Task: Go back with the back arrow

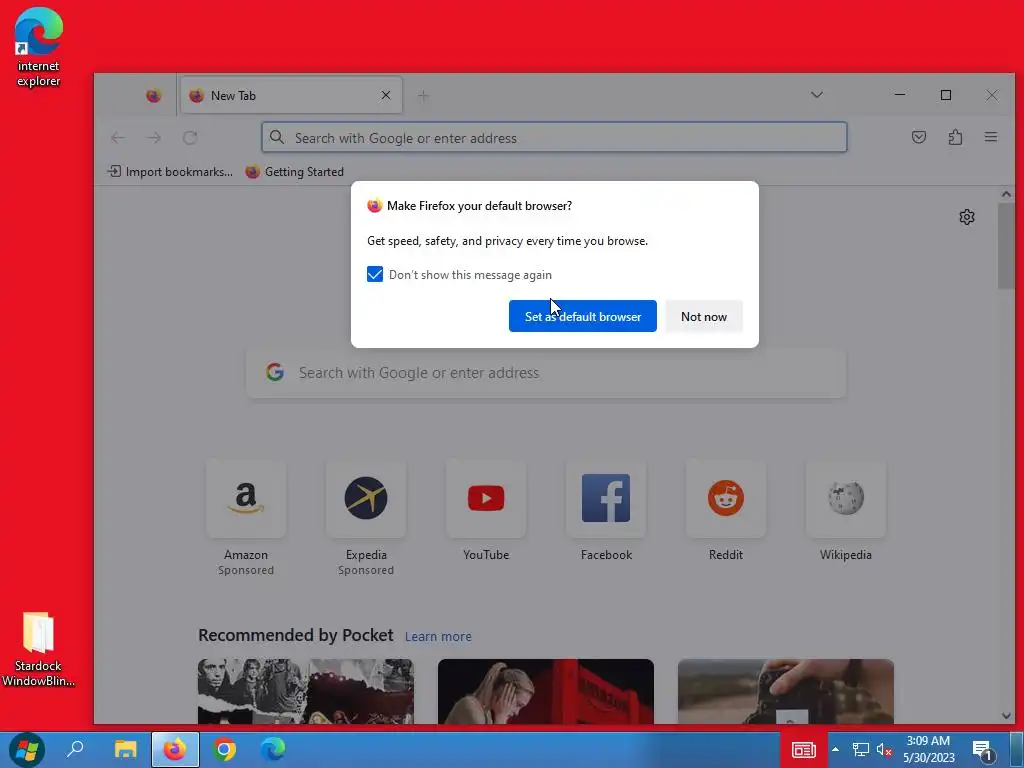Action: (x=118, y=138)
